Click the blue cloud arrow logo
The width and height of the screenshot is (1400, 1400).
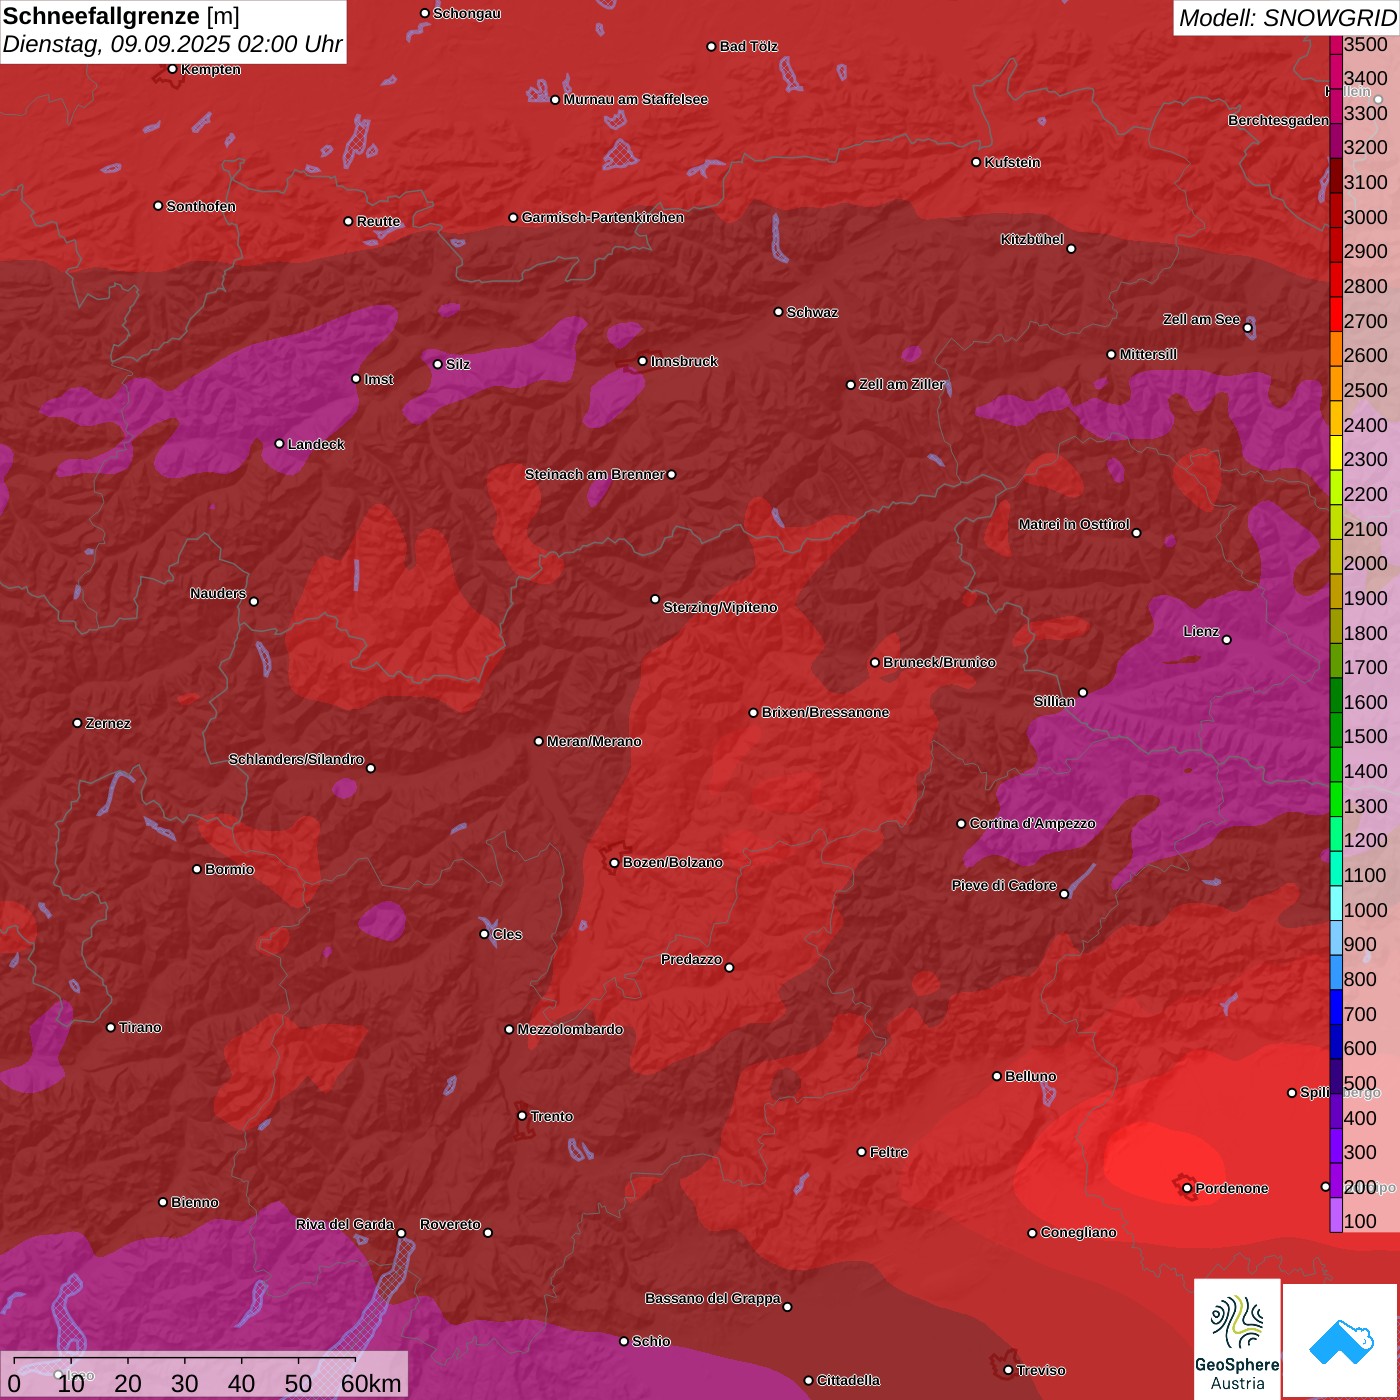1341,1342
